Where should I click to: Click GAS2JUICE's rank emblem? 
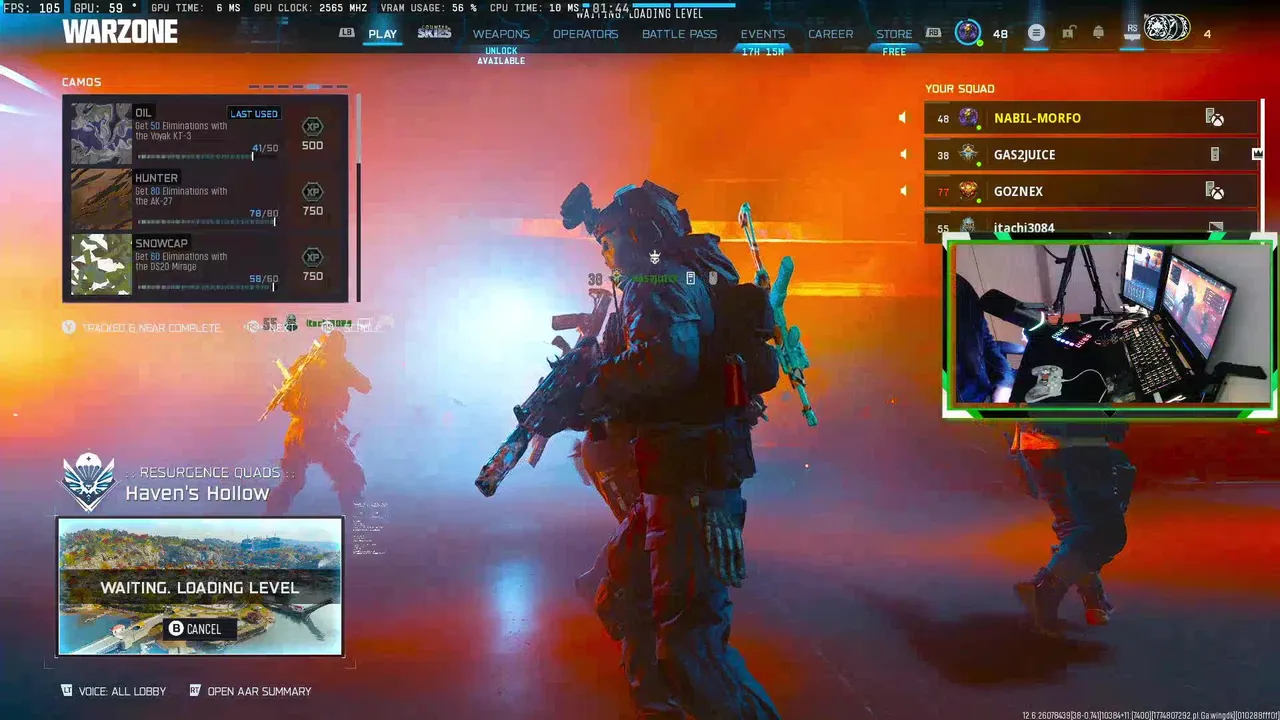pyautogui.click(x=968, y=154)
